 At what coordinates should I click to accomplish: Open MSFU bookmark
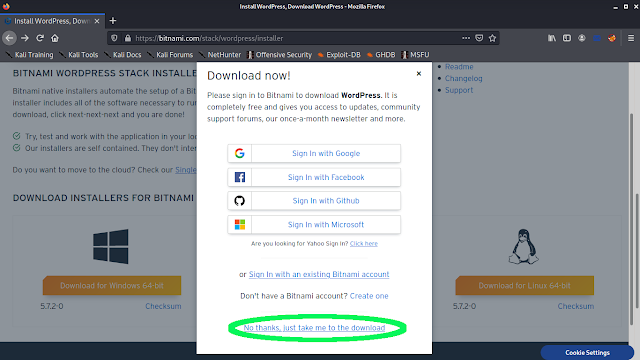[x=416, y=55]
